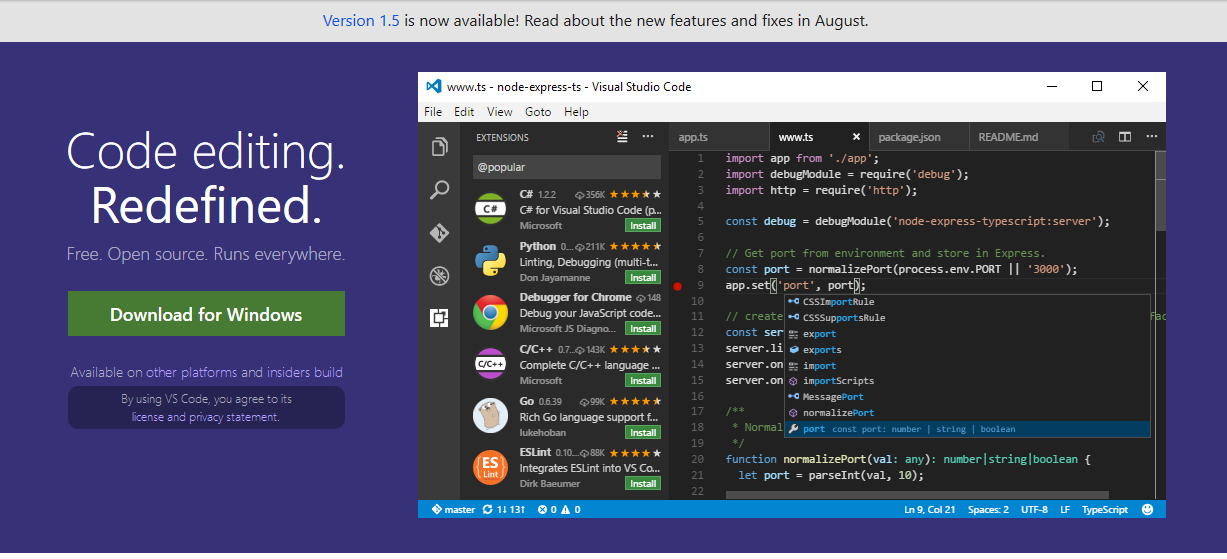
Task: Open the File menu
Action: pyautogui.click(x=433, y=112)
